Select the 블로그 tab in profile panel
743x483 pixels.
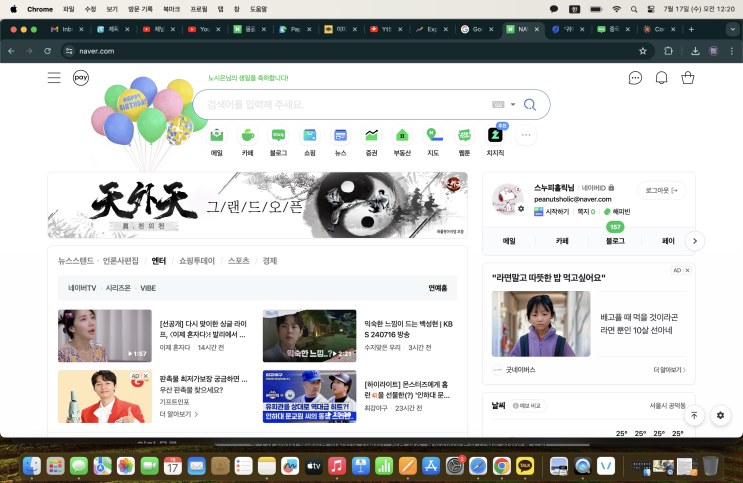click(x=615, y=241)
